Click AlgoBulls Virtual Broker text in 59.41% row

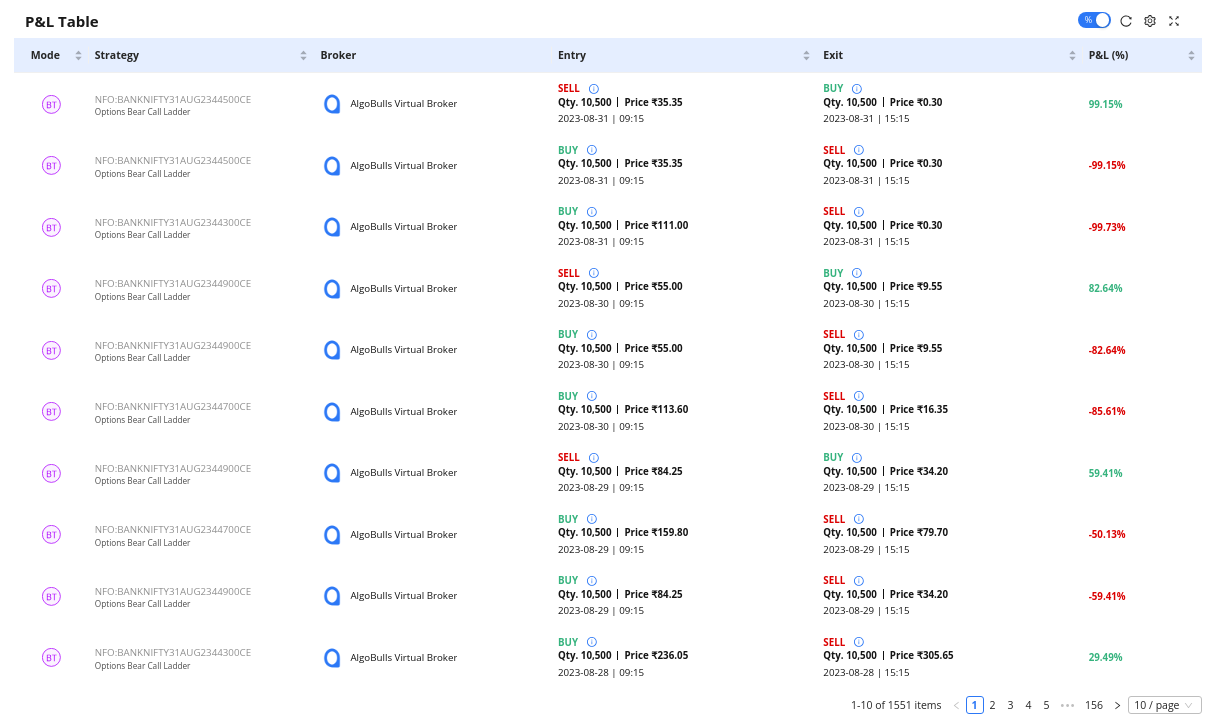[x=404, y=473]
